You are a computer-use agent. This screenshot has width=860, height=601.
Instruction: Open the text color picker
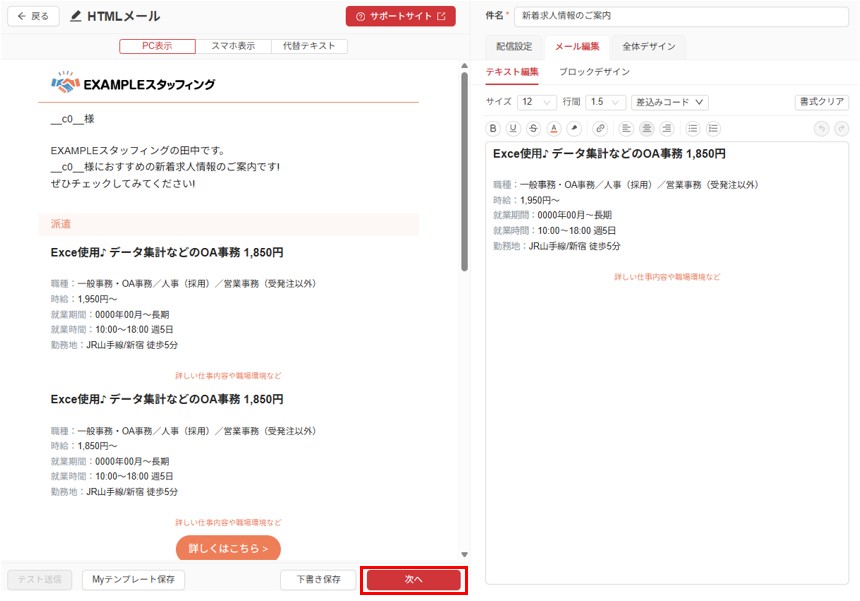click(553, 128)
